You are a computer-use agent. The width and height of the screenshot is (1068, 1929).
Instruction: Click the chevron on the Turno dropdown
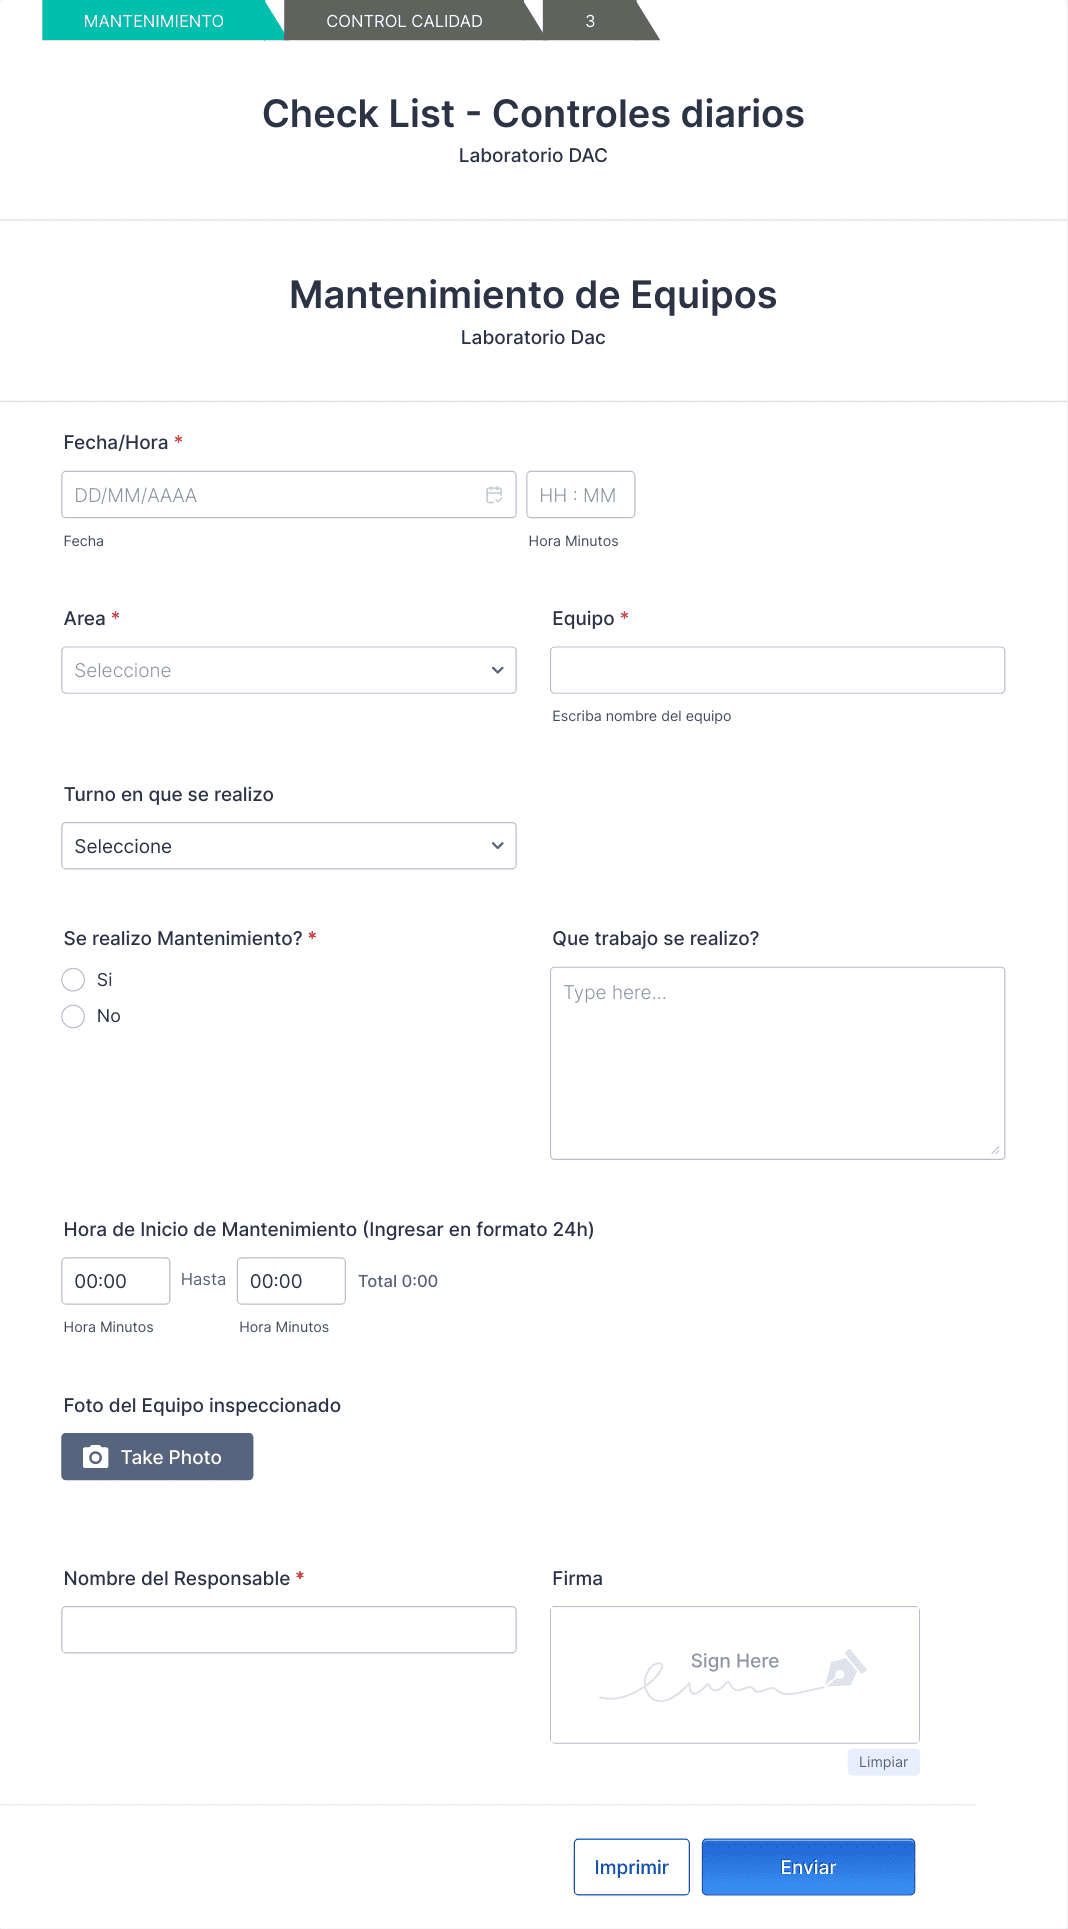tap(497, 845)
